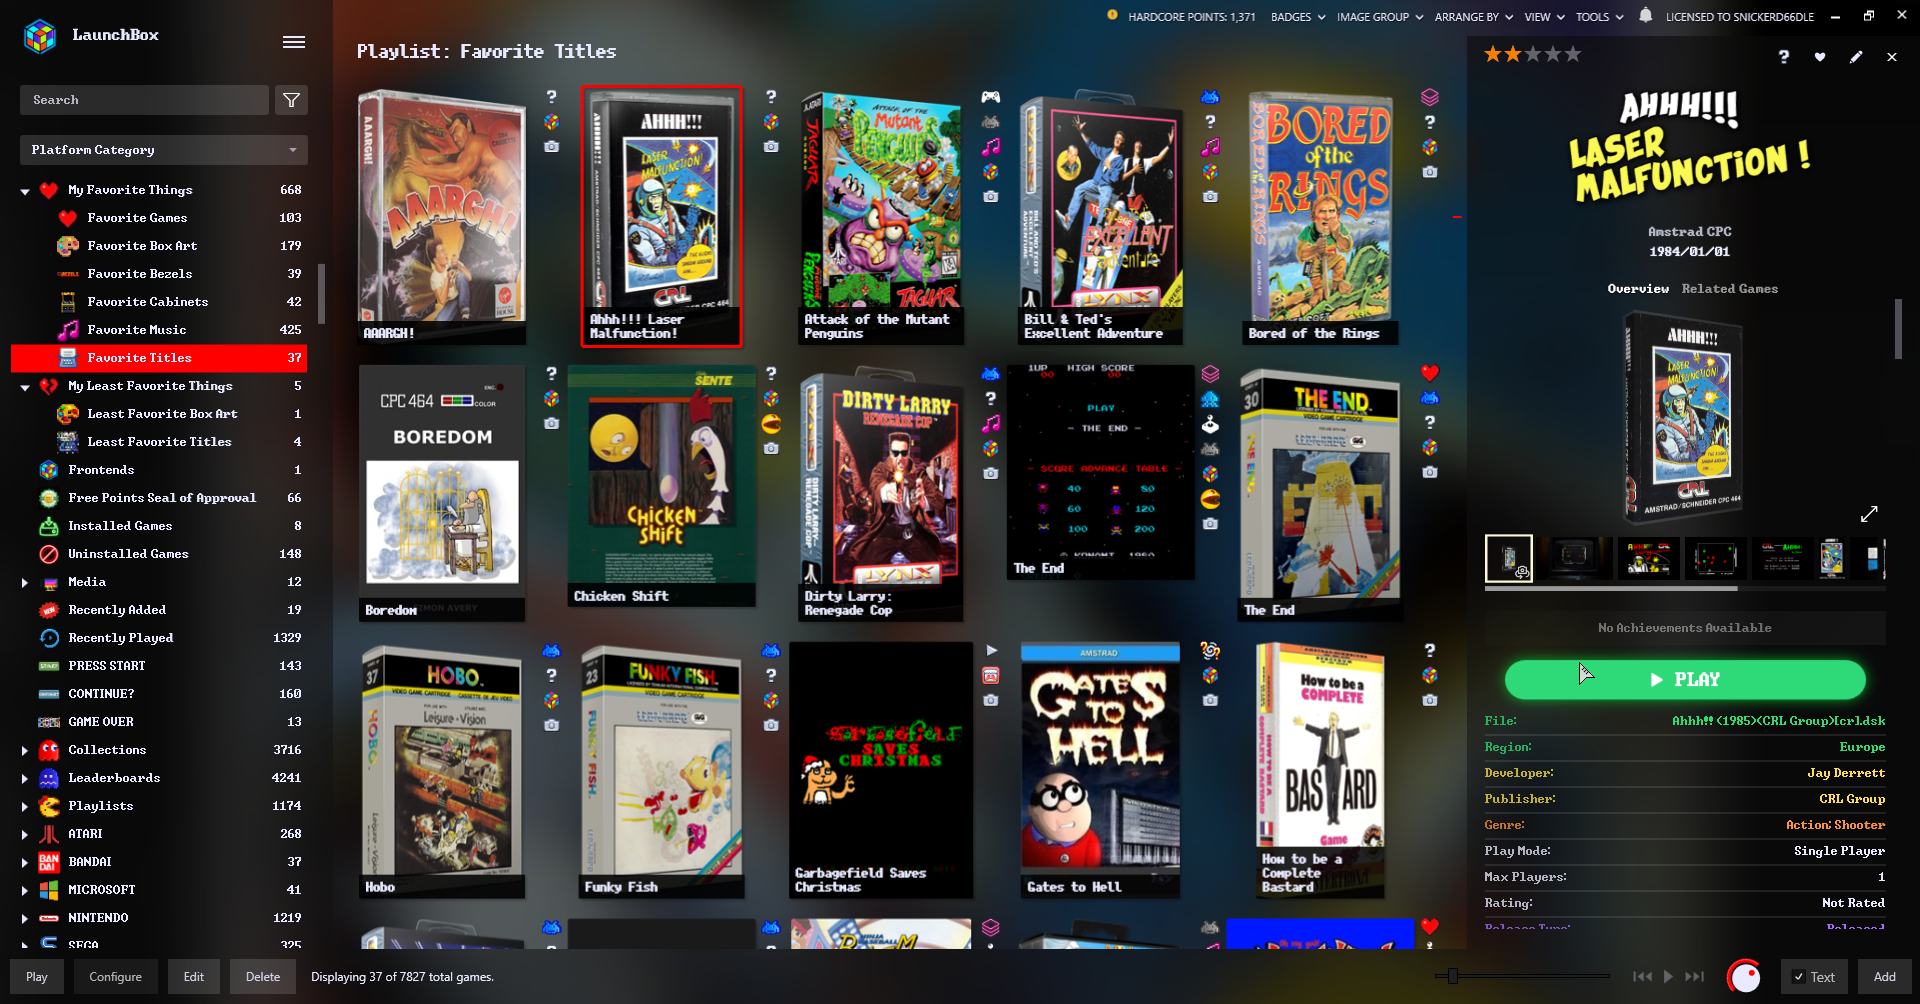Open the ARRANGE BY menu
Screen dimensions: 1920x1004
coord(1474,17)
